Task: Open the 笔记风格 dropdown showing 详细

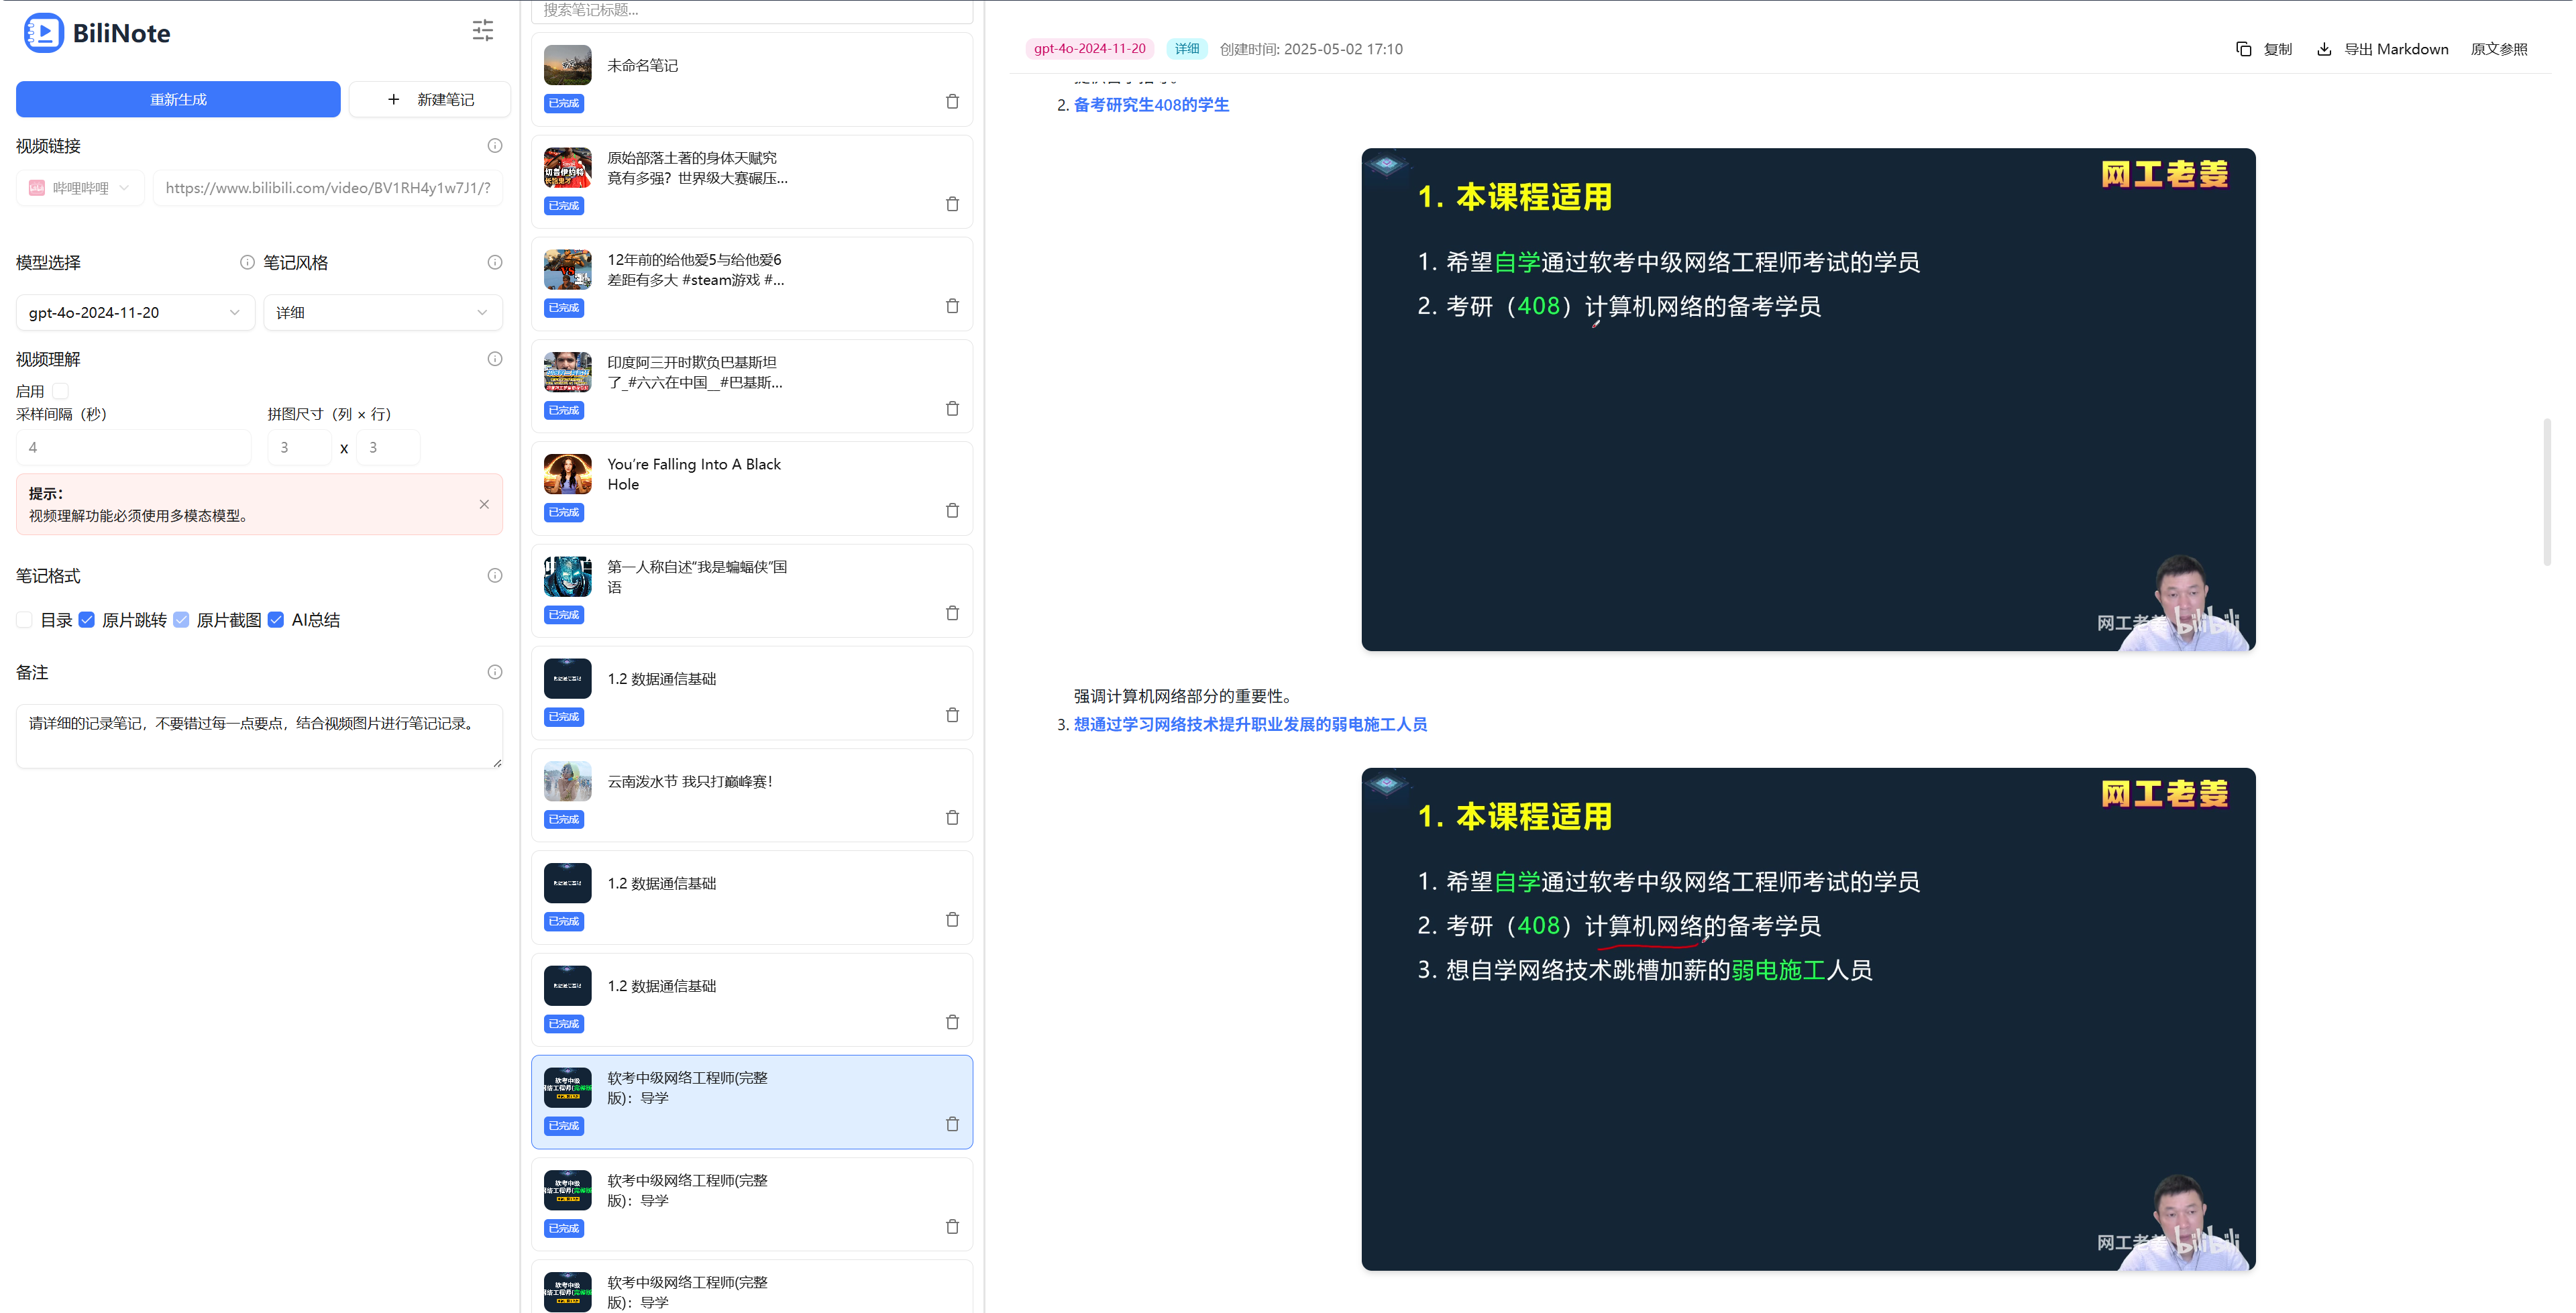Action: click(x=383, y=312)
